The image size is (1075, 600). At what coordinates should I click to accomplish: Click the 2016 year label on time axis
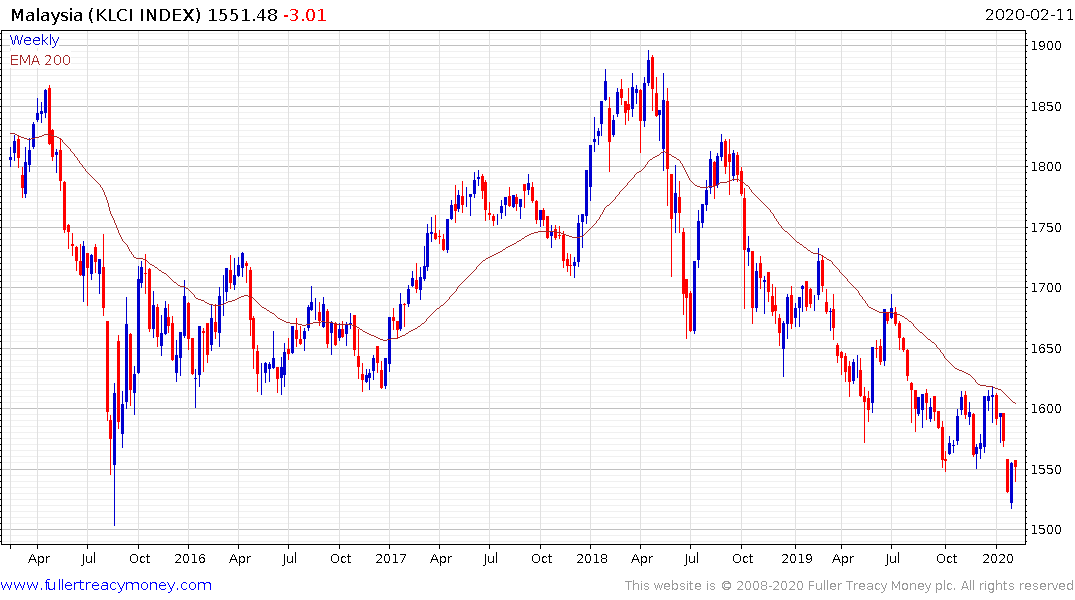coord(190,558)
